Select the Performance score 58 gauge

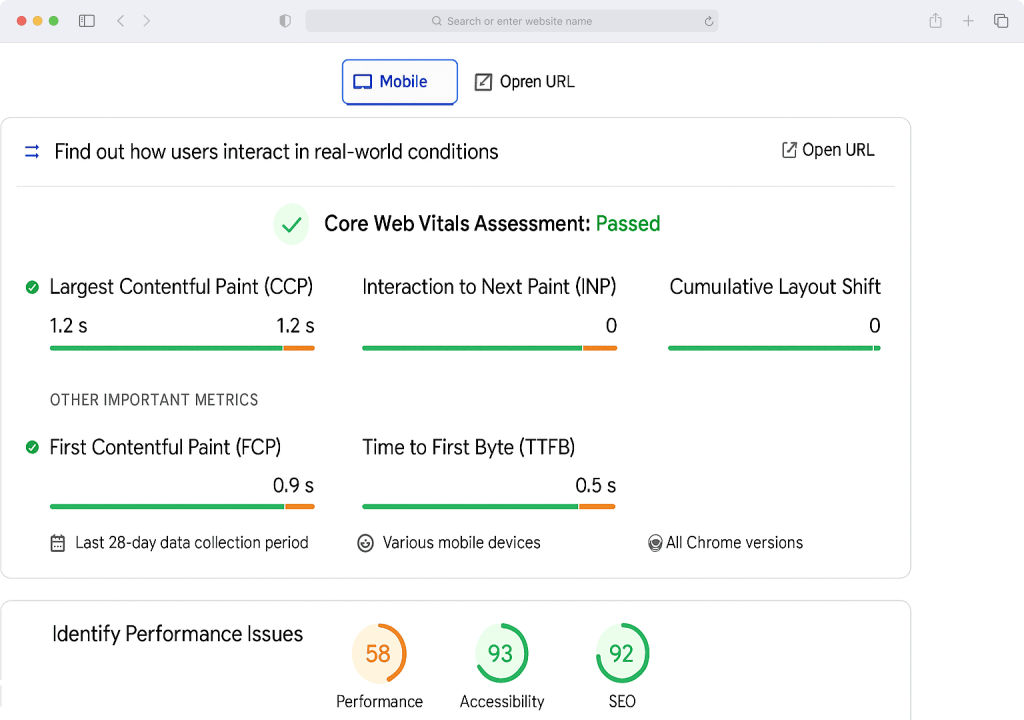pyautogui.click(x=379, y=653)
